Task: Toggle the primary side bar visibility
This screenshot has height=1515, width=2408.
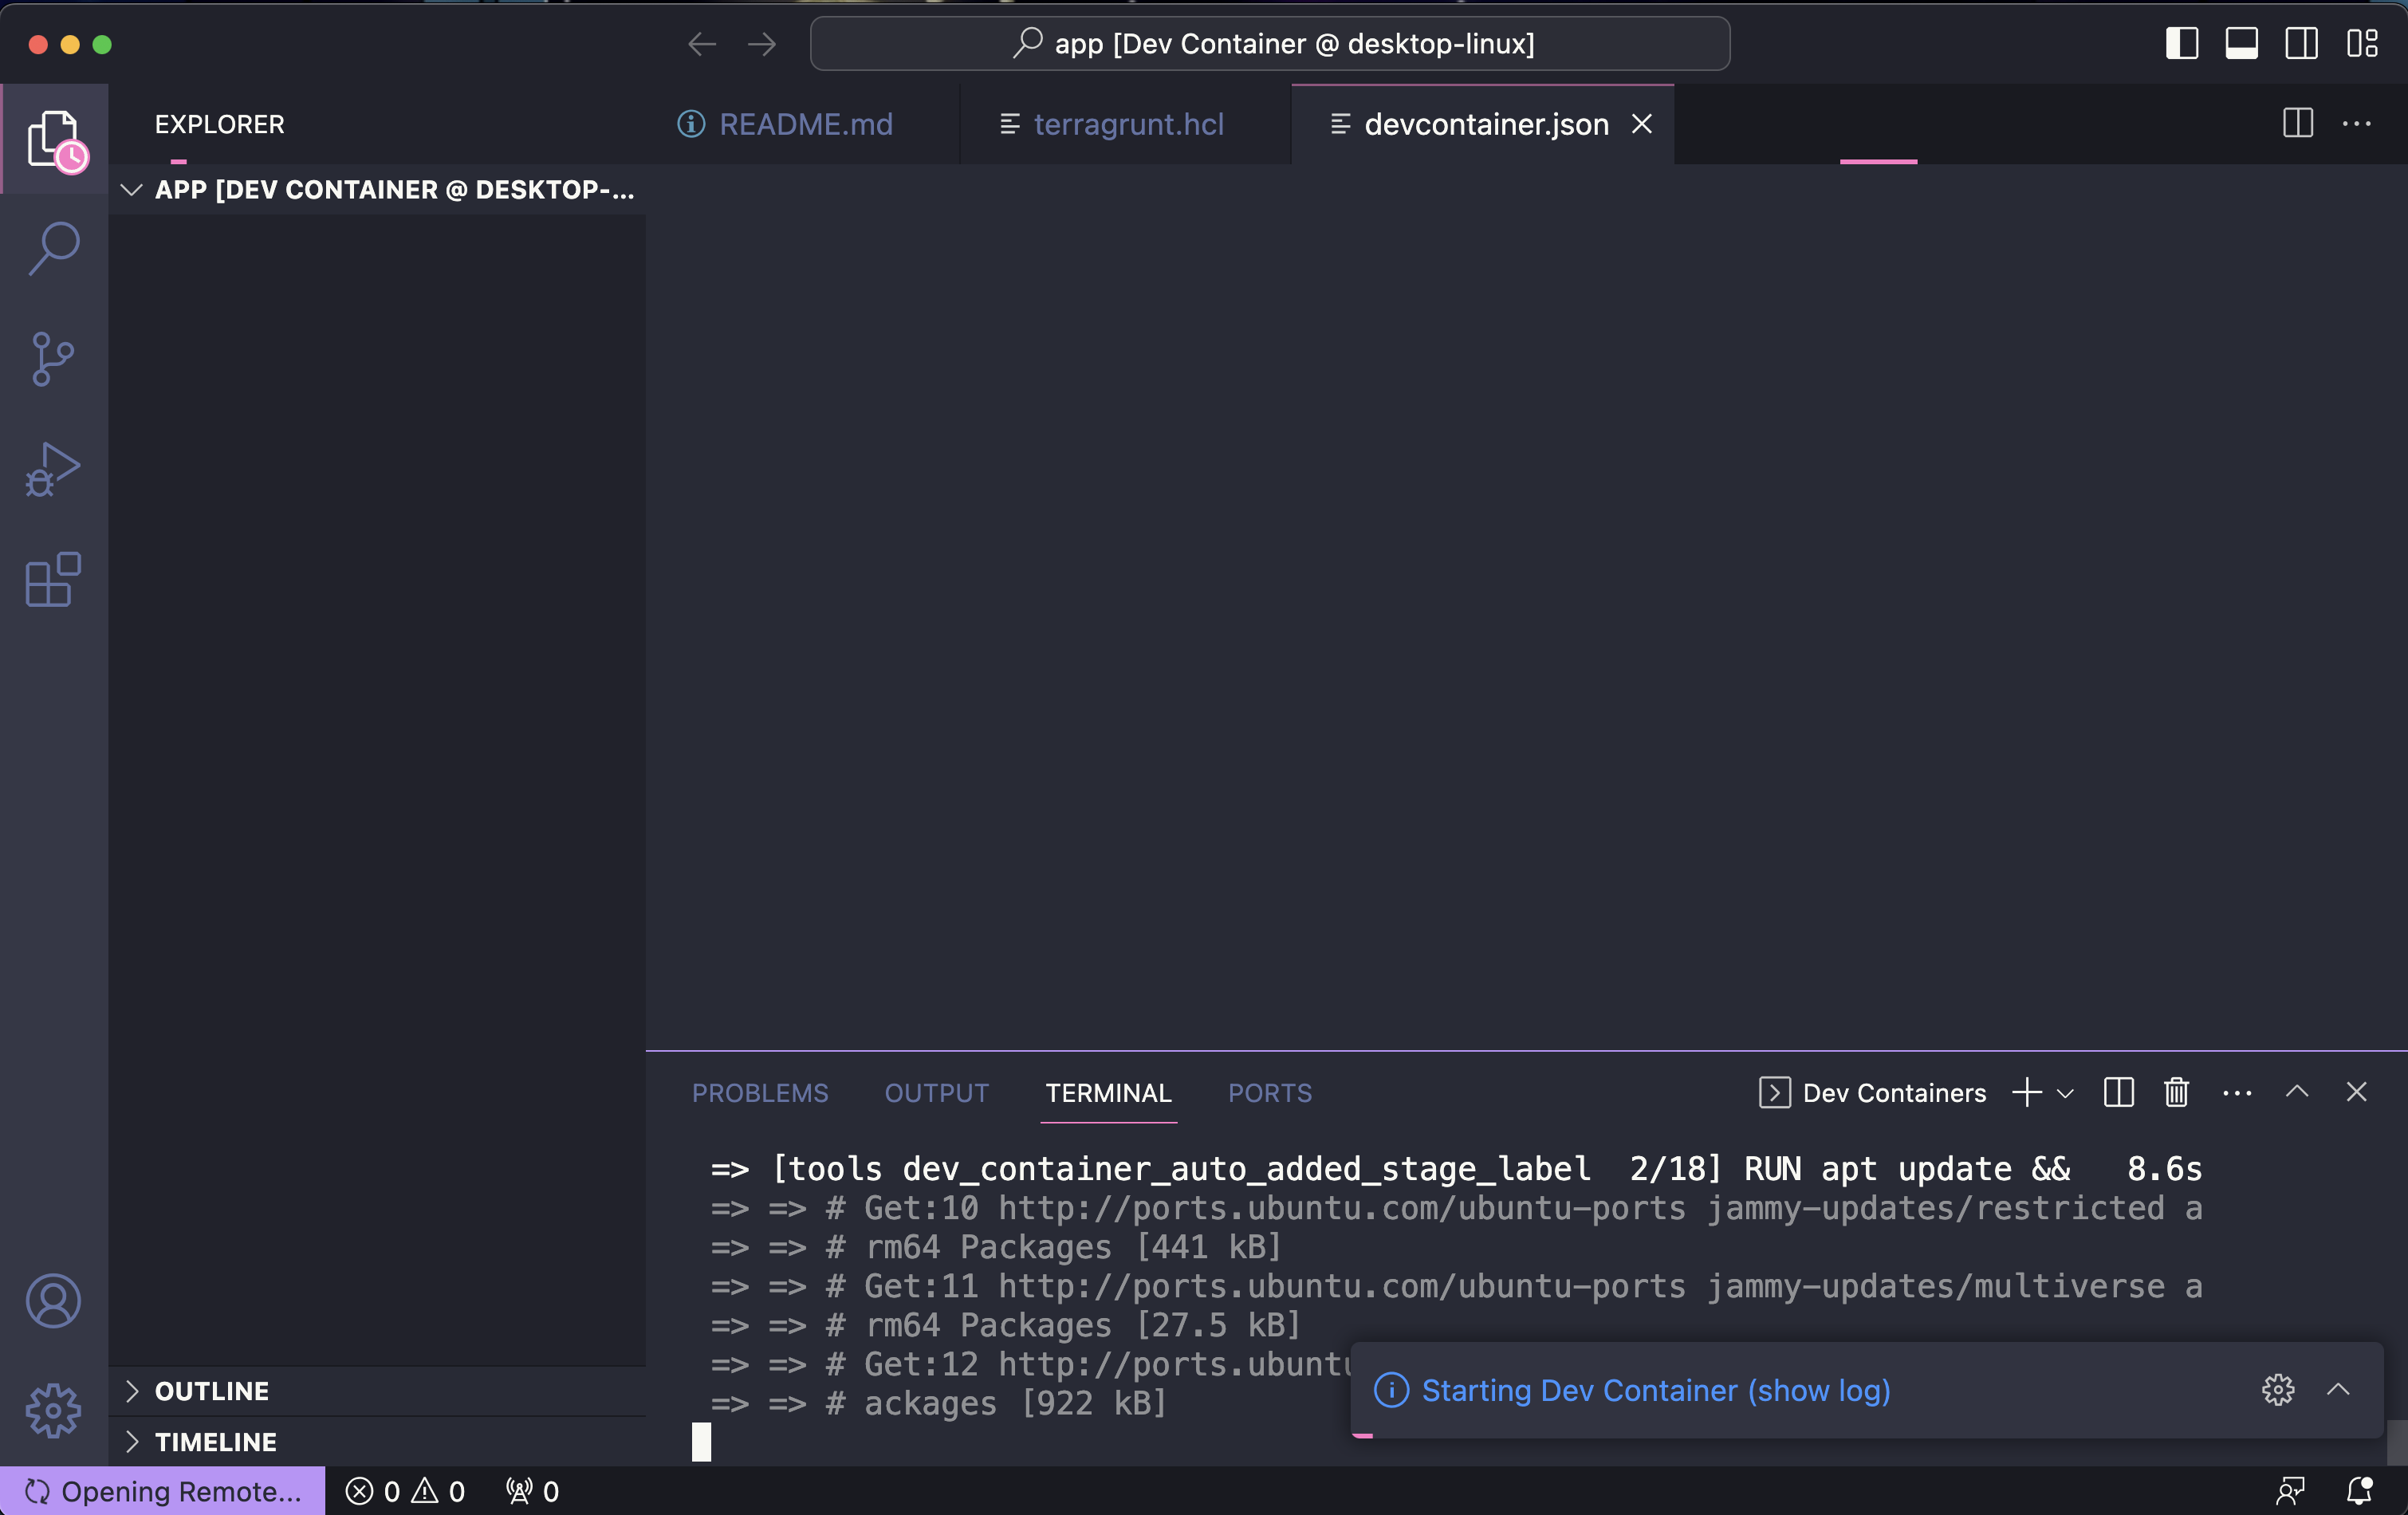Action: [2181, 44]
